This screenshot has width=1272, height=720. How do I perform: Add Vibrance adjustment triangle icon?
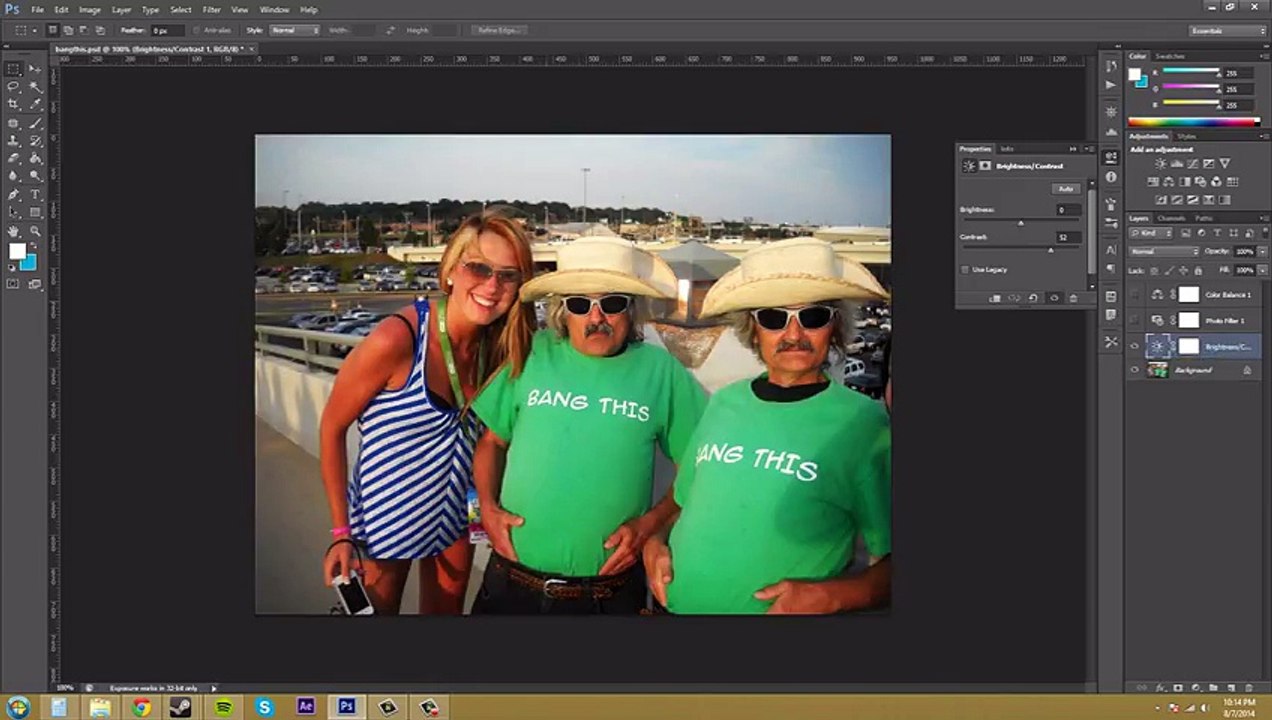coord(1225,163)
